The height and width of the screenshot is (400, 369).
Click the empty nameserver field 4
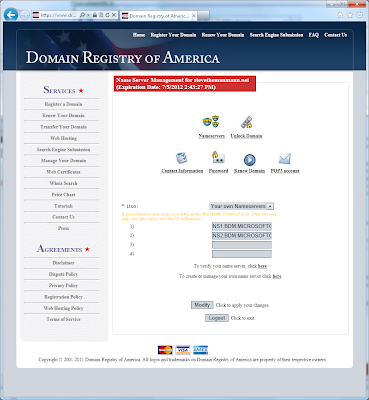pyautogui.click(x=242, y=254)
